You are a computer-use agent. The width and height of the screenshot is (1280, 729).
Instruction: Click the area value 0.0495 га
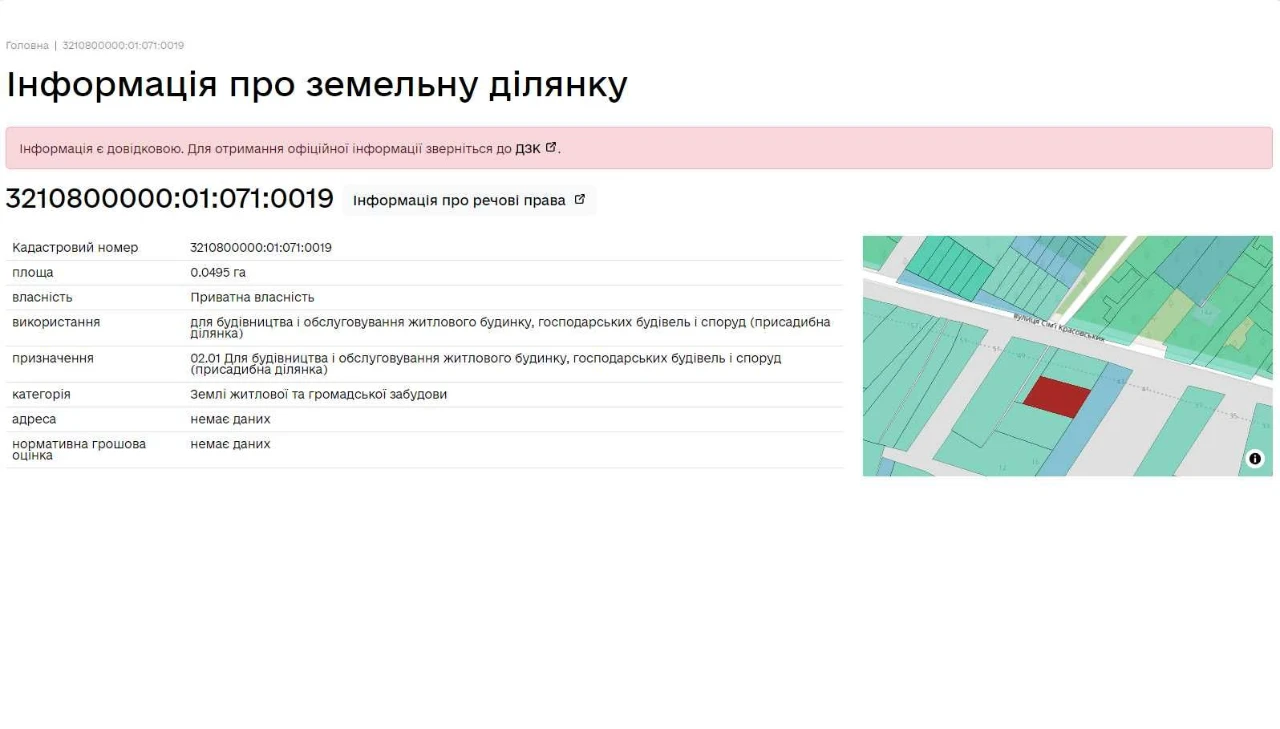pyautogui.click(x=218, y=273)
